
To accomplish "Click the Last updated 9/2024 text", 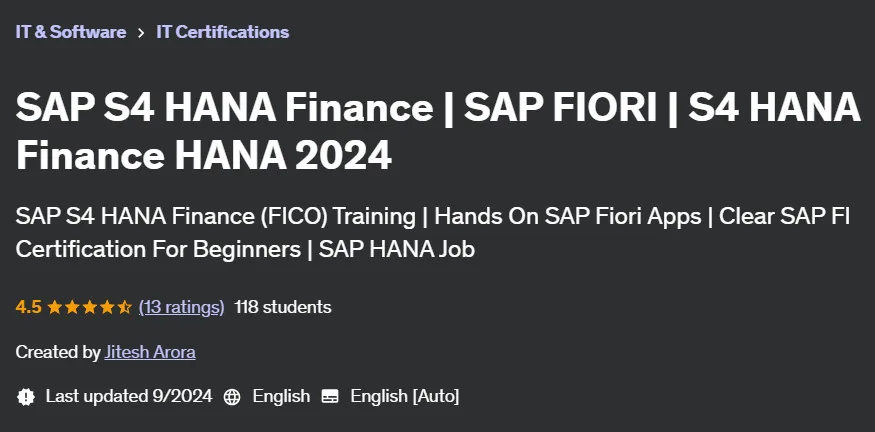I will click(129, 396).
